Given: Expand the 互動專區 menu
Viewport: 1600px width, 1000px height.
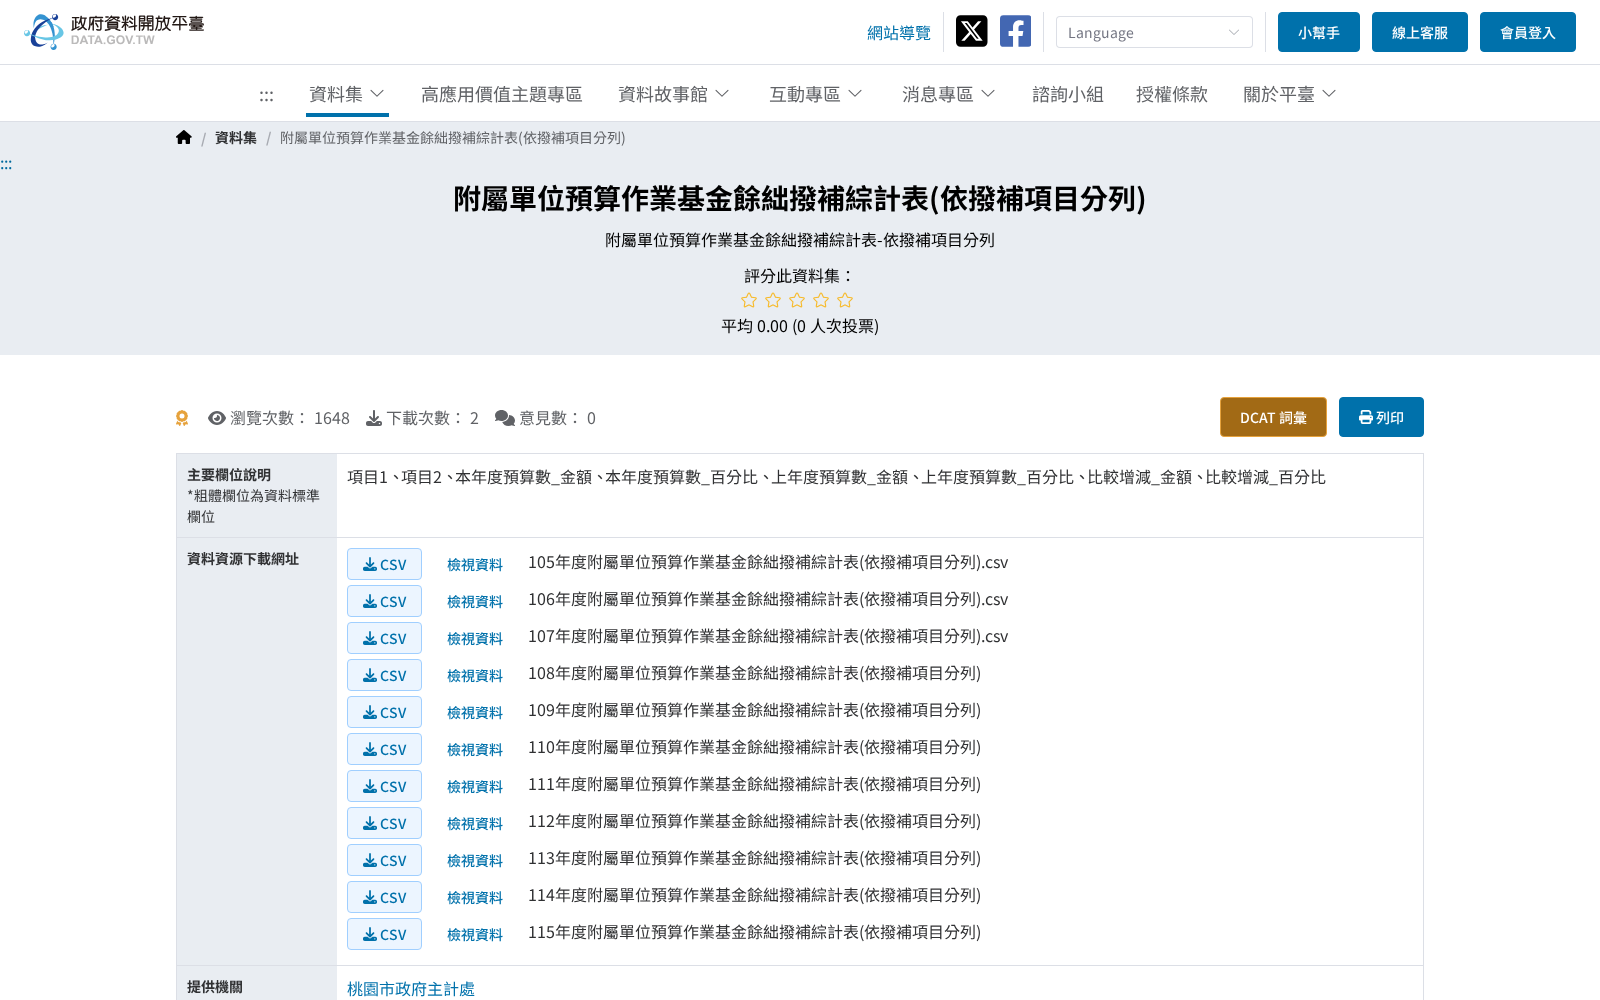Looking at the screenshot, I should (x=816, y=94).
